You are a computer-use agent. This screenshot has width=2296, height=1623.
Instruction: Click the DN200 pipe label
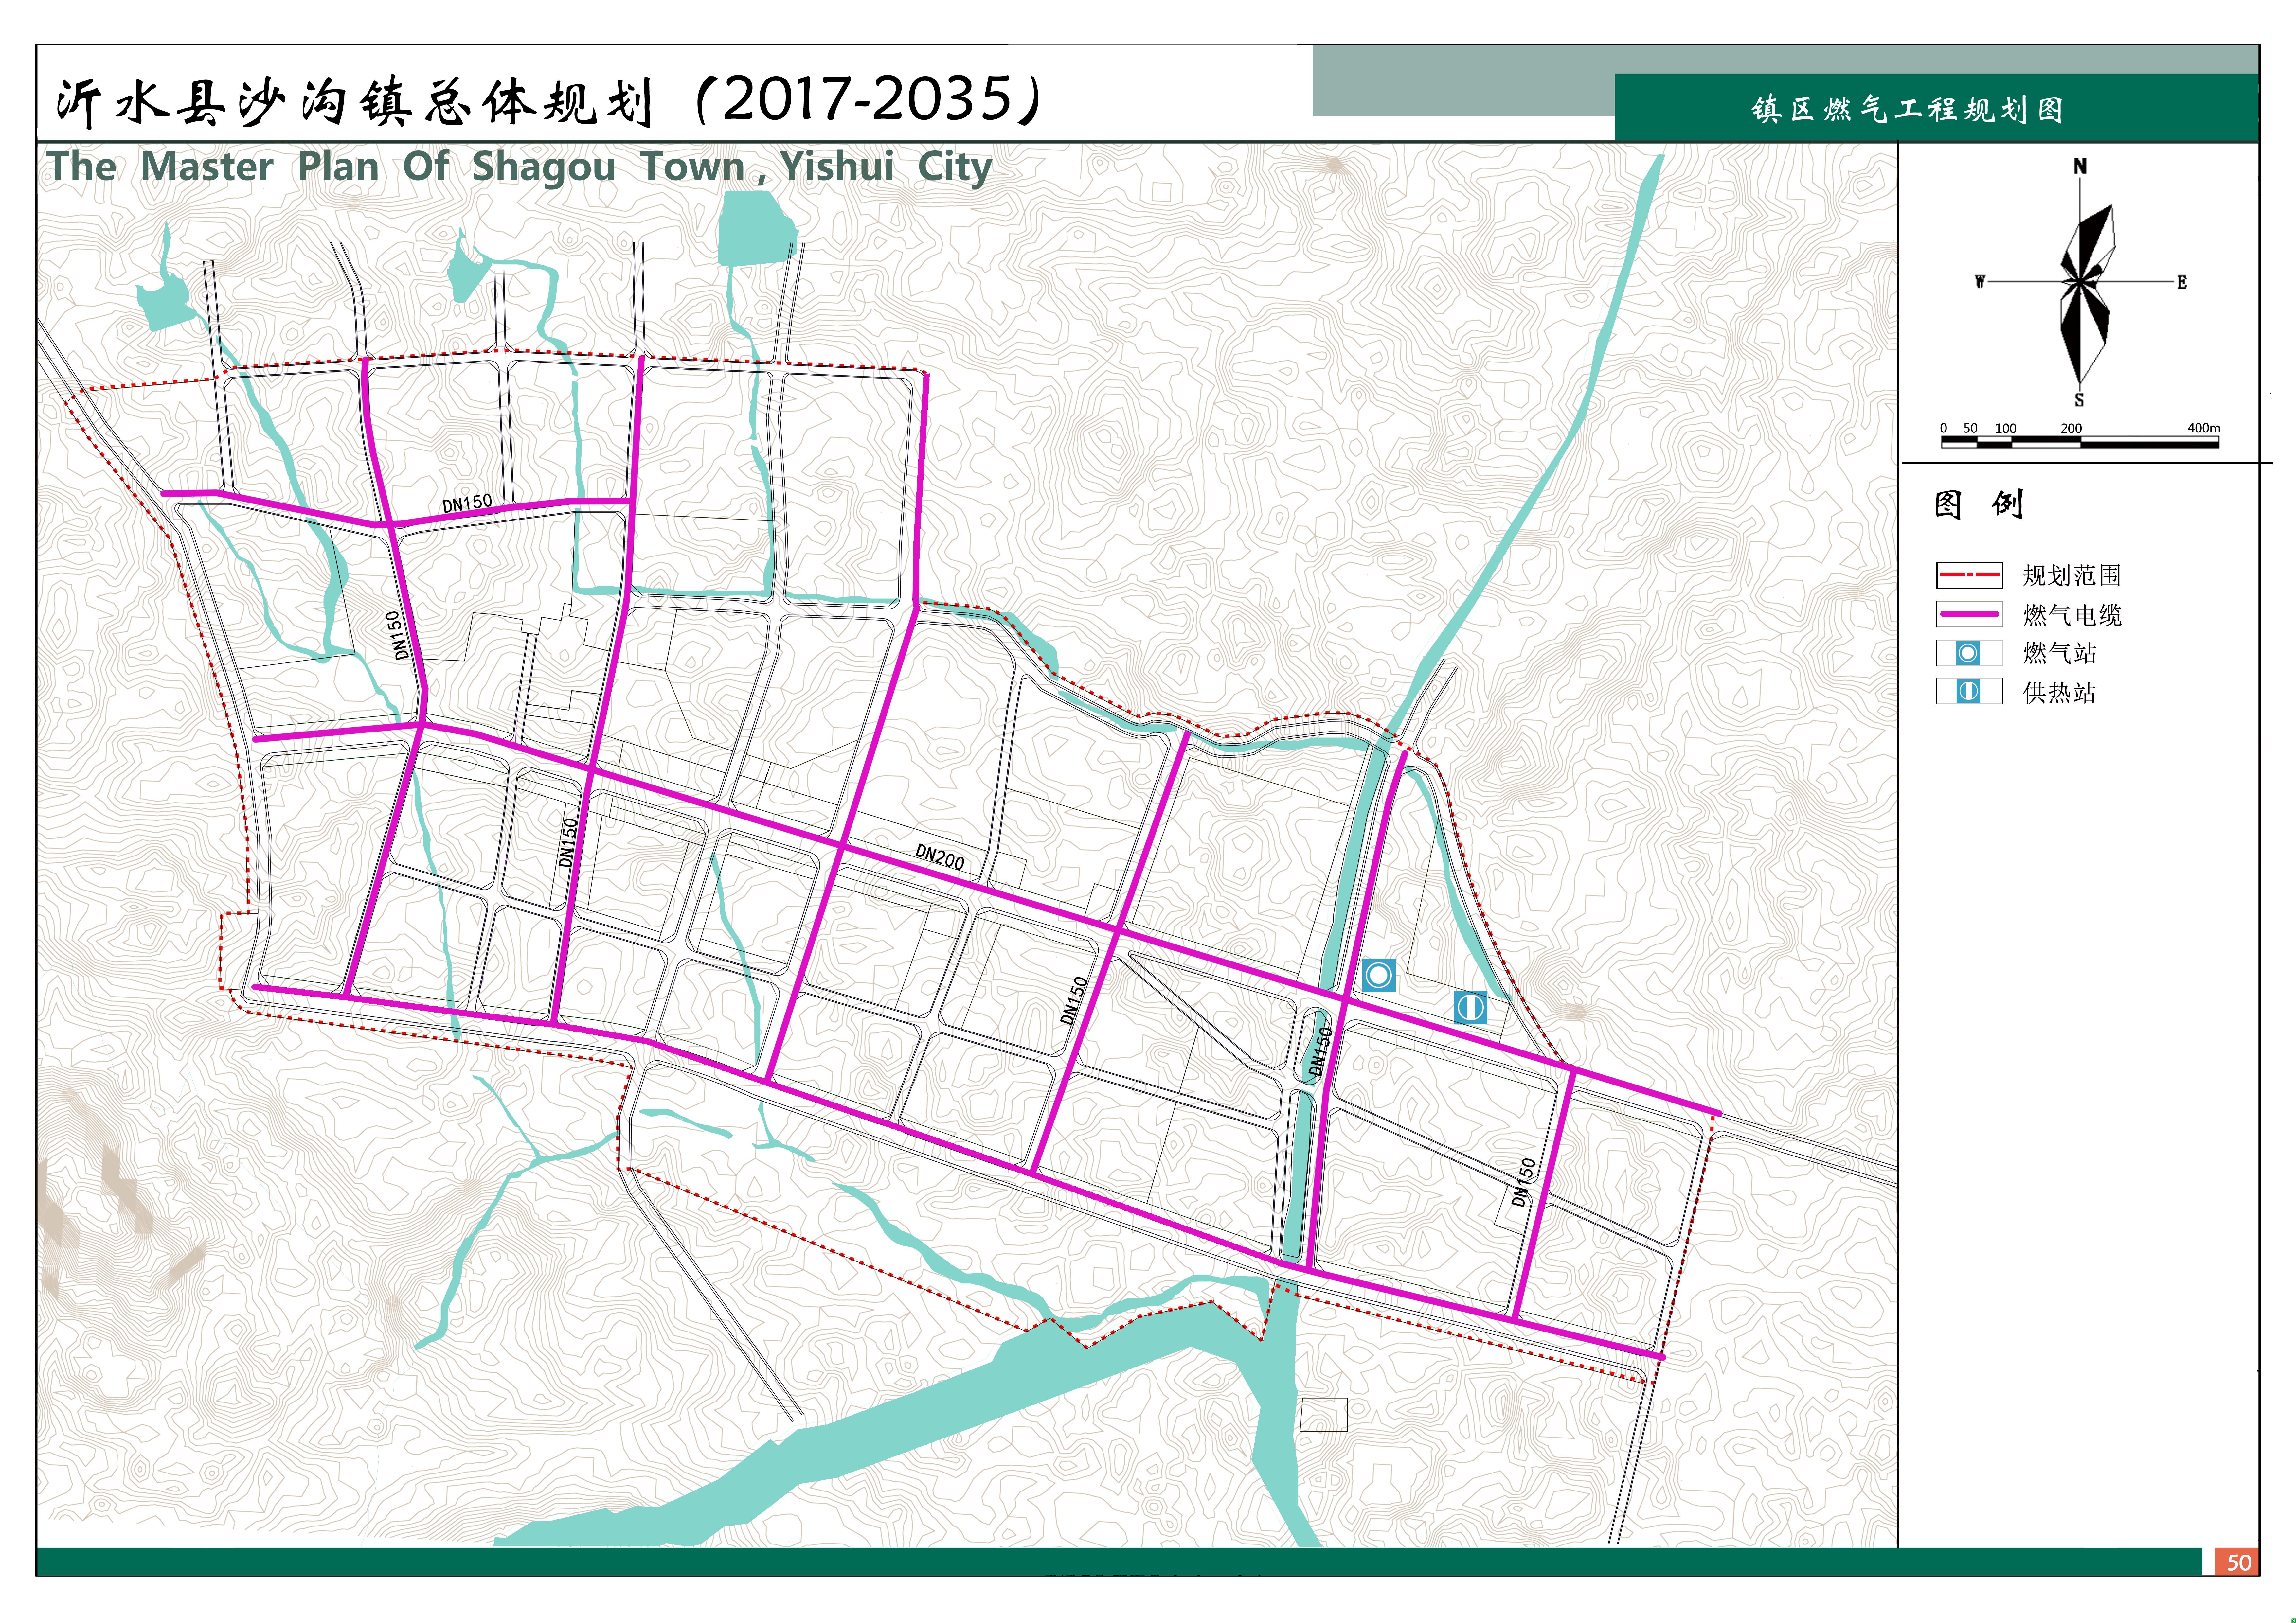[x=940, y=857]
